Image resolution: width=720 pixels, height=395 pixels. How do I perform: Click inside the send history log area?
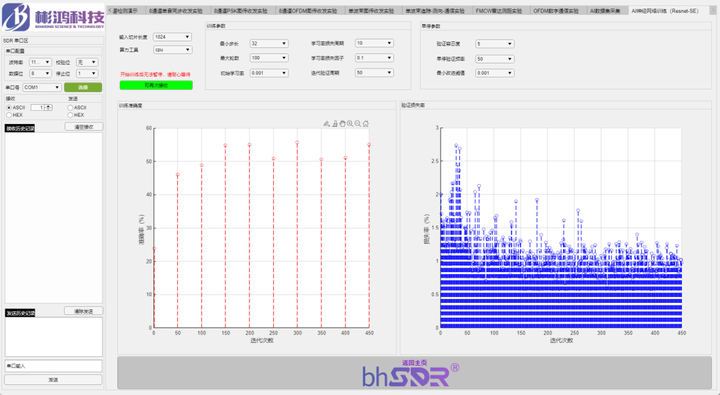(53, 337)
